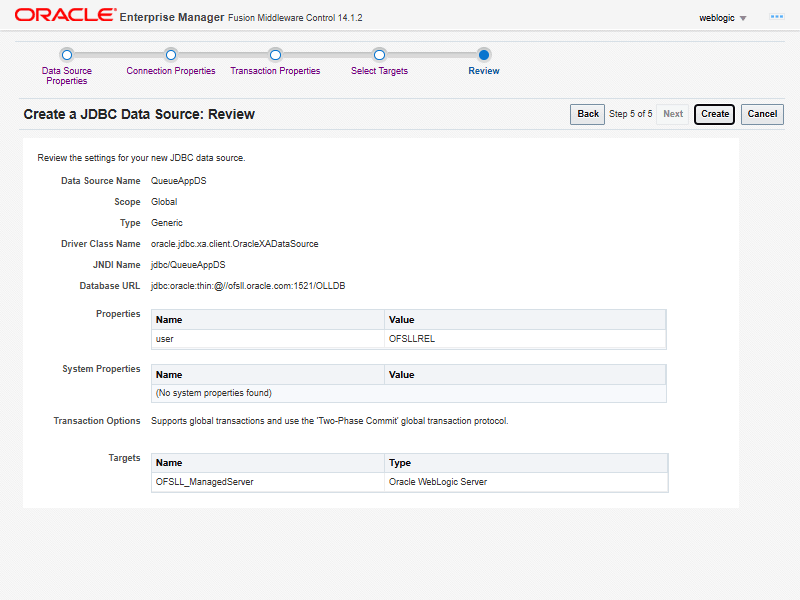Click the Connection Properties step circle

click(x=171, y=55)
